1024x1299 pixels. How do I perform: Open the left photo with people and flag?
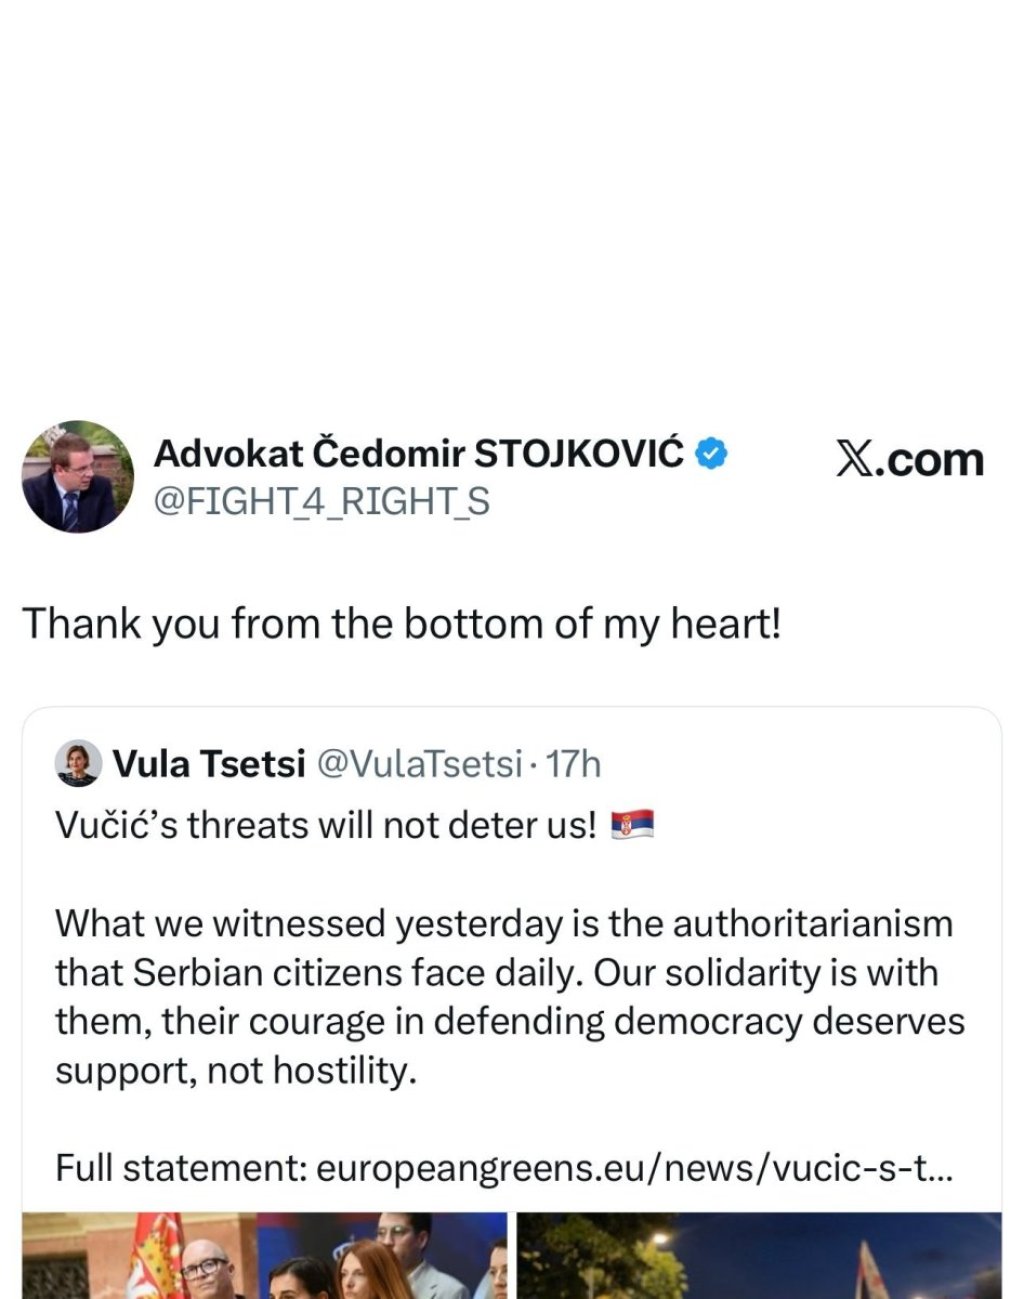tap(264, 1256)
